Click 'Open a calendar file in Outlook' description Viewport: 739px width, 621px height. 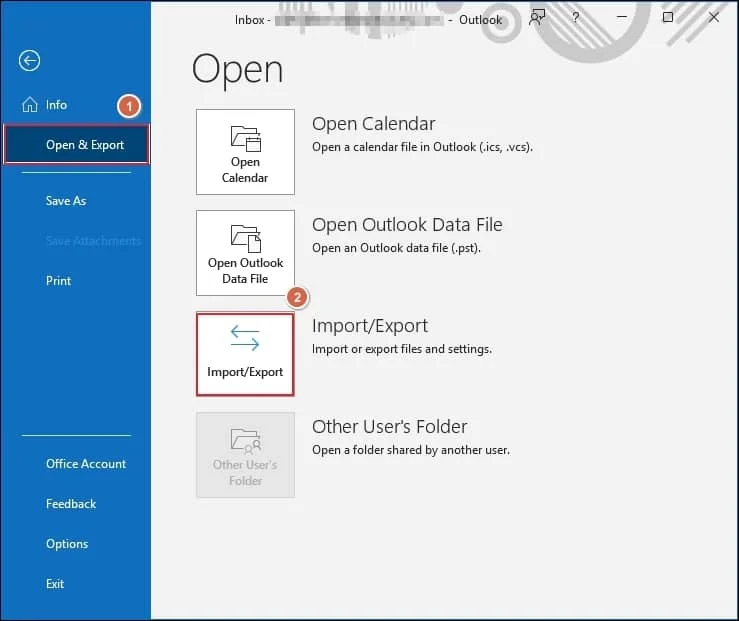422,147
